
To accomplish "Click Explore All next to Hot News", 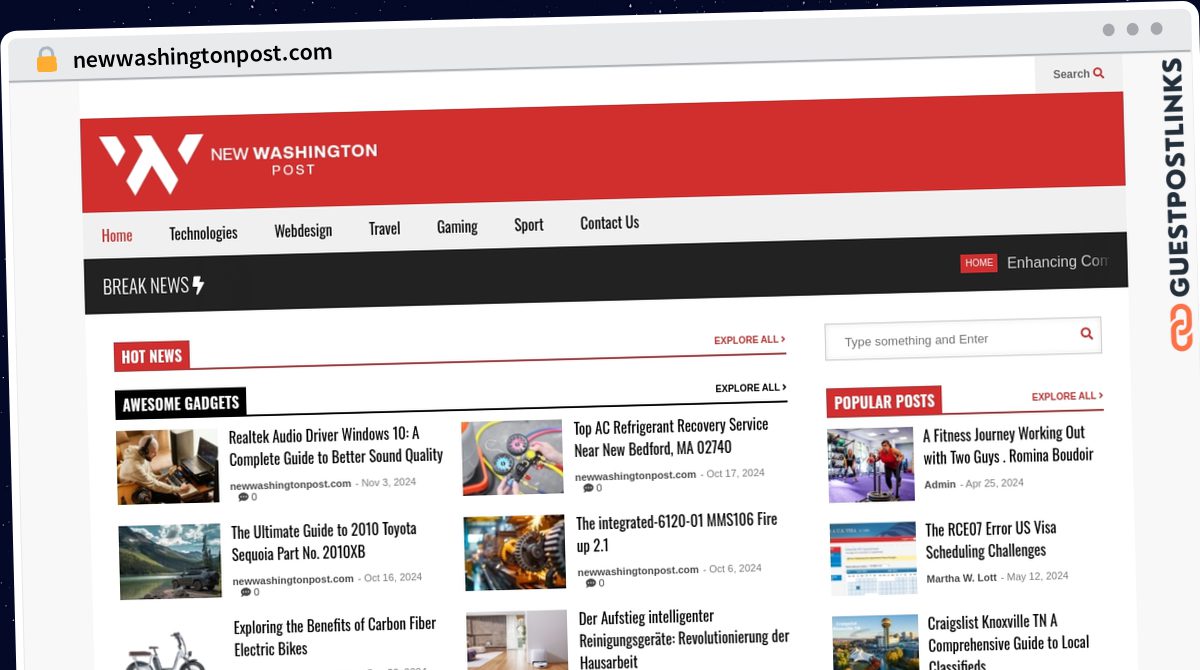I will [x=749, y=340].
